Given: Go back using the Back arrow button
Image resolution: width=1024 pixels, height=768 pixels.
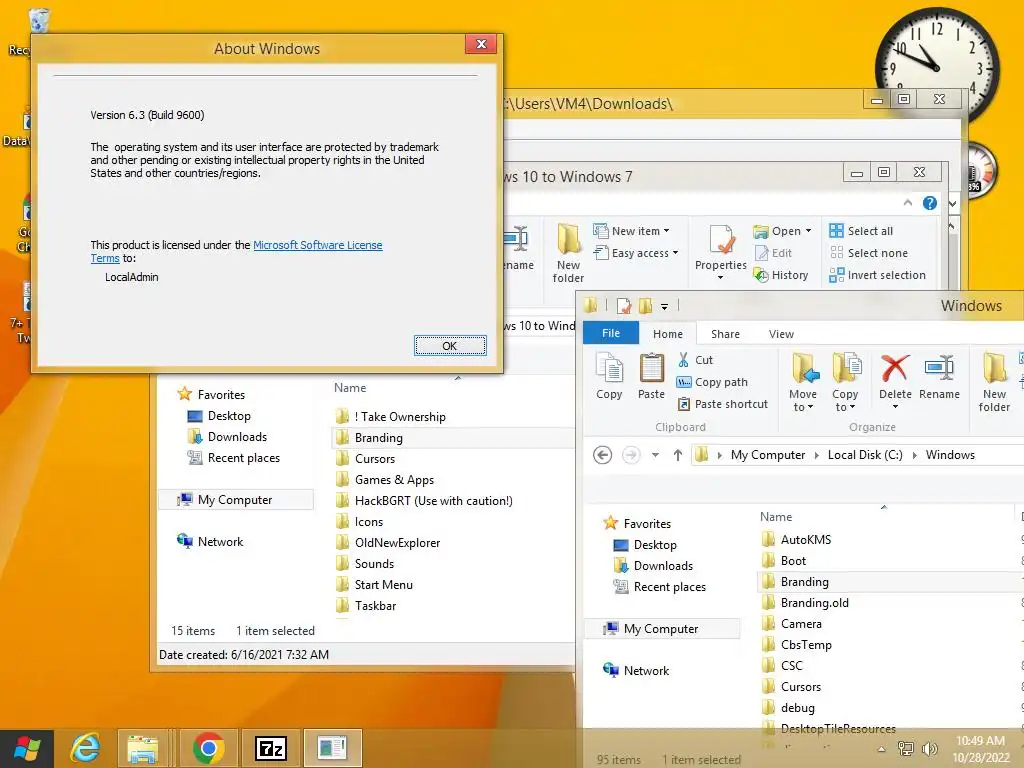Looking at the screenshot, I should click(602, 455).
